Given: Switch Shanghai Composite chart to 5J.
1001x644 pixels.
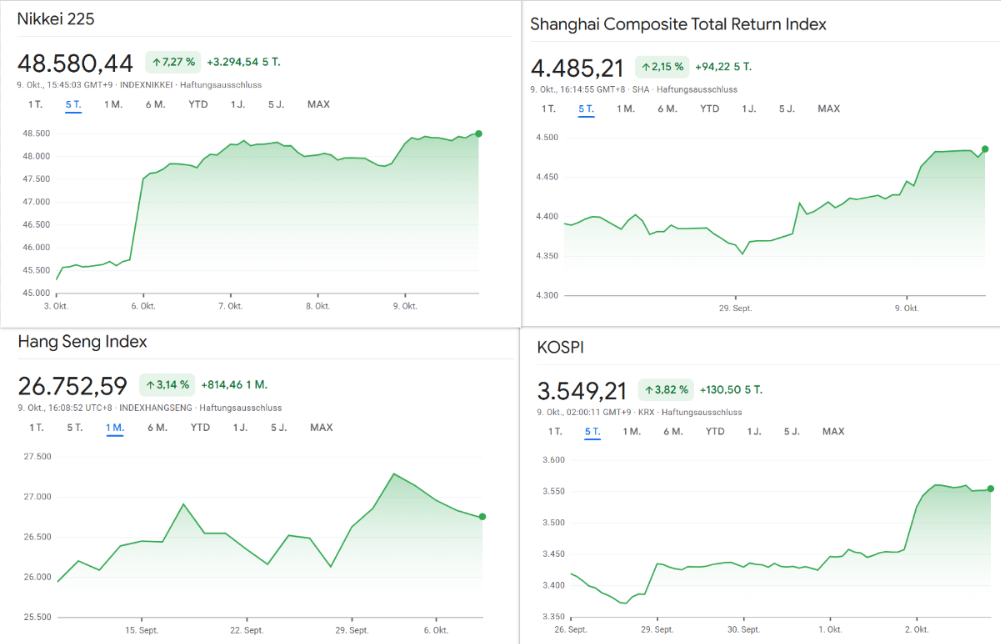Looking at the screenshot, I should coord(787,109).
